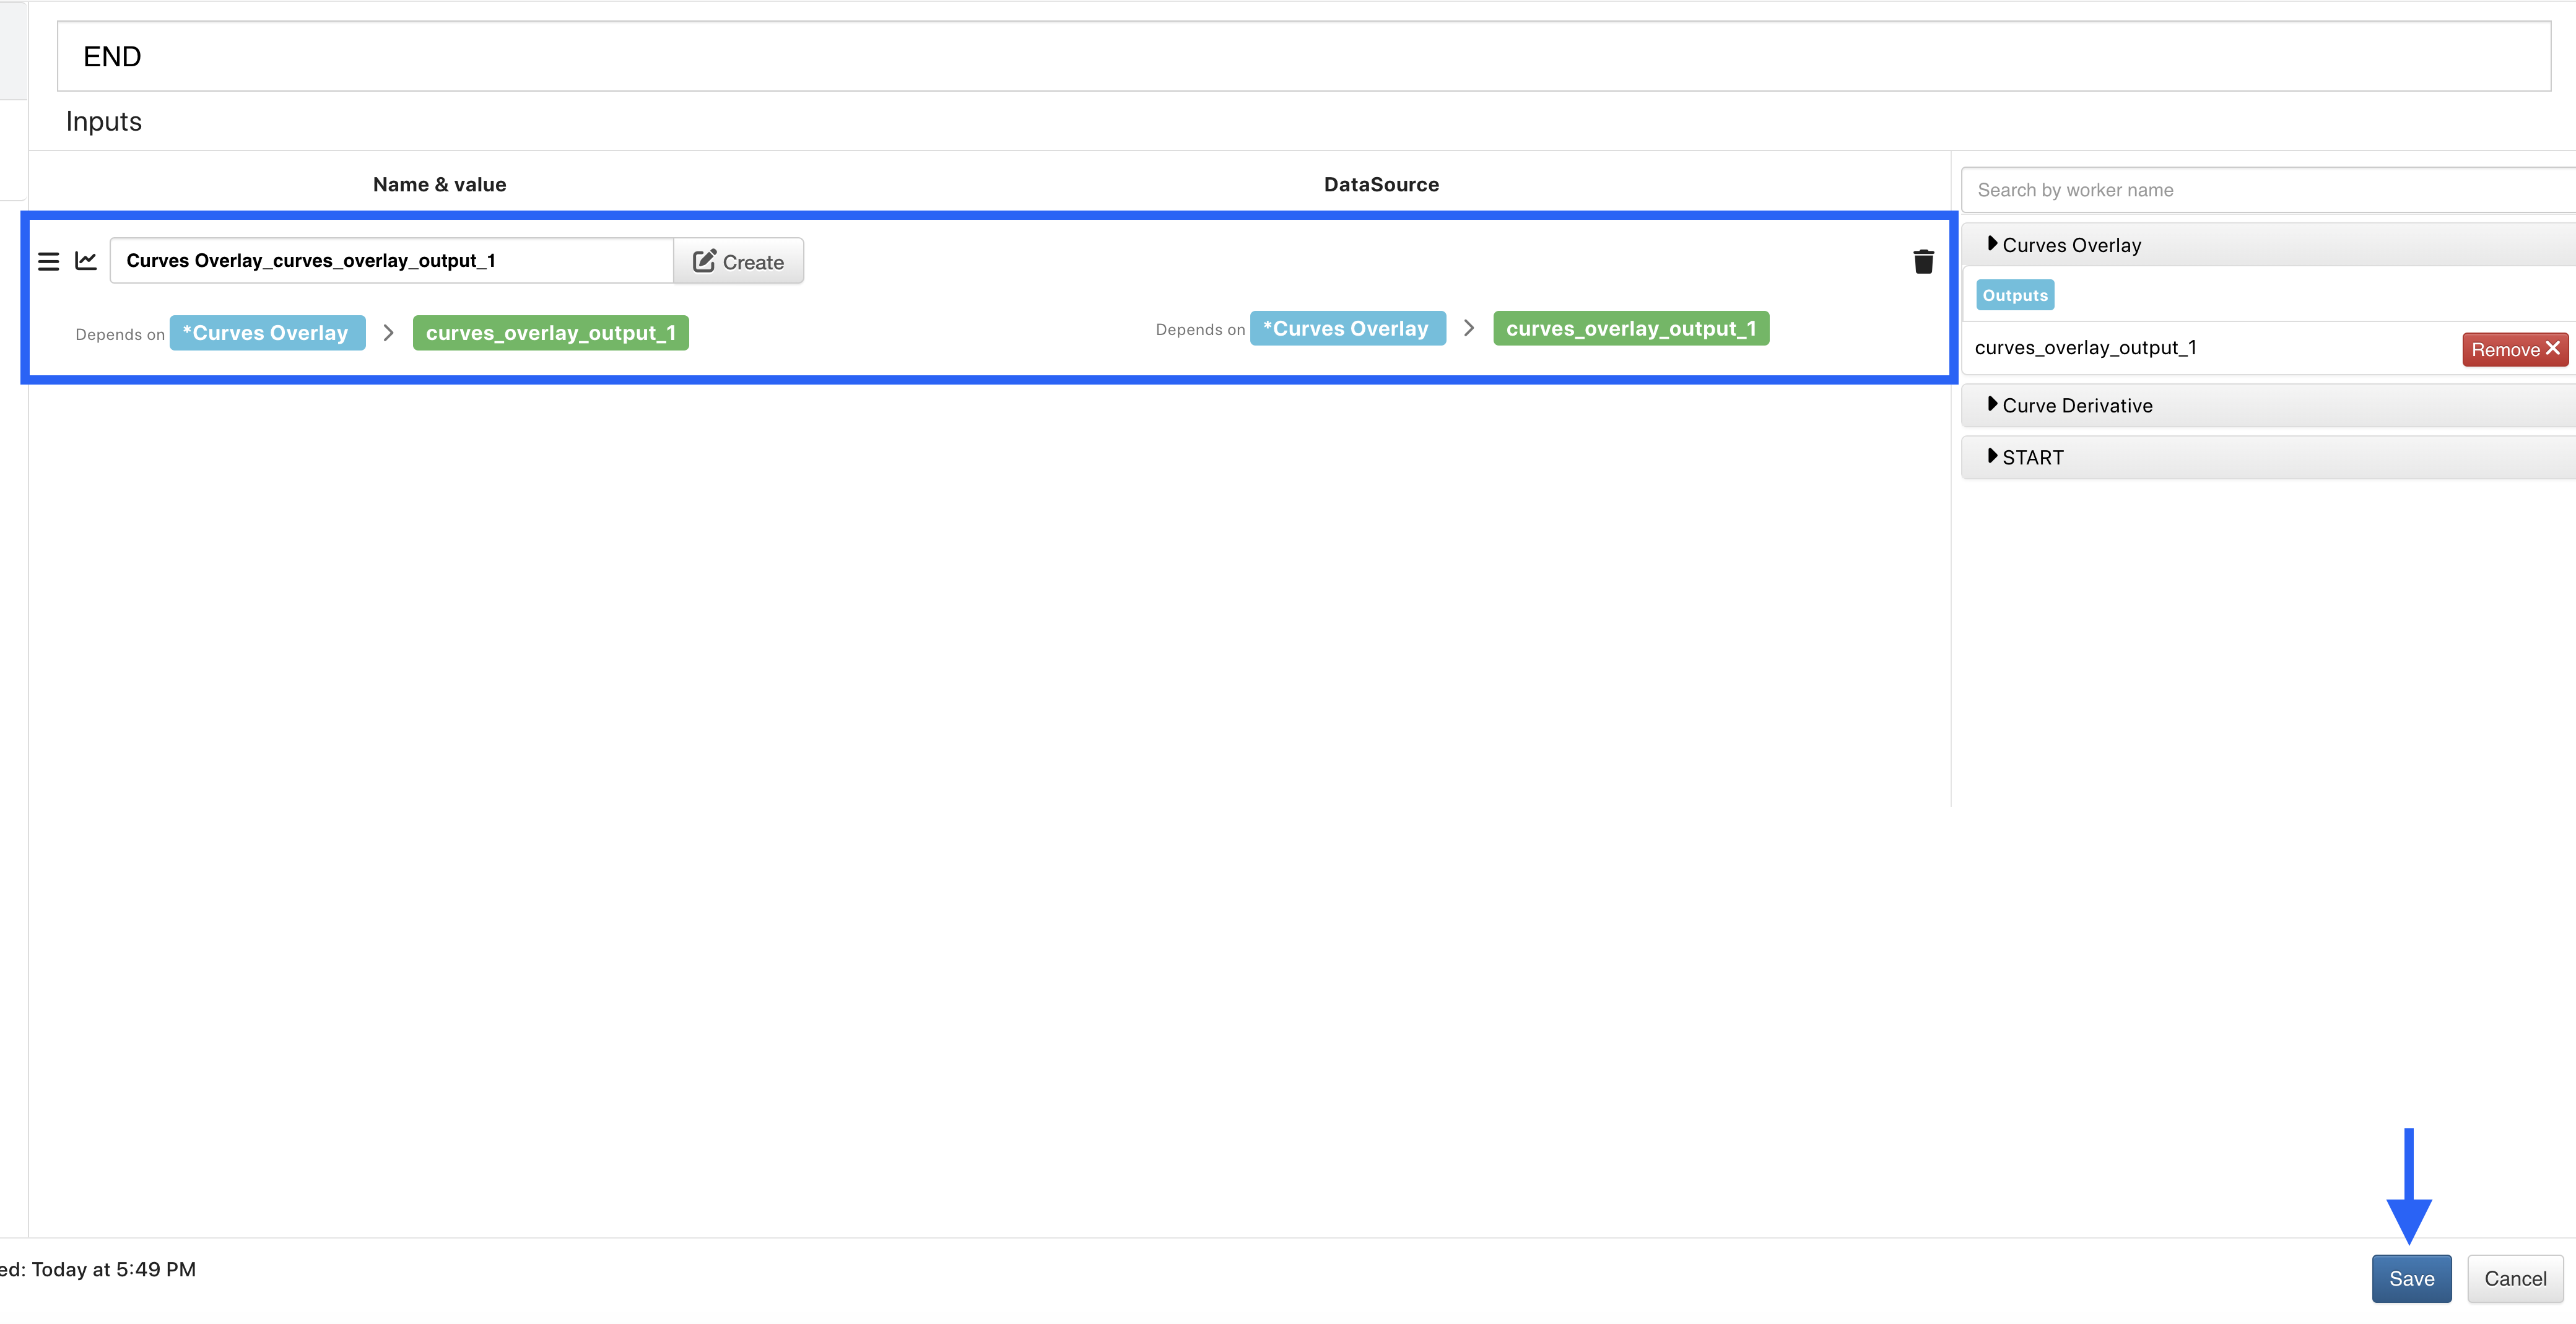Screen dimensions: 2576x1324
Task: Remove curves_overlay_output_1 output
Action: 2515,349
